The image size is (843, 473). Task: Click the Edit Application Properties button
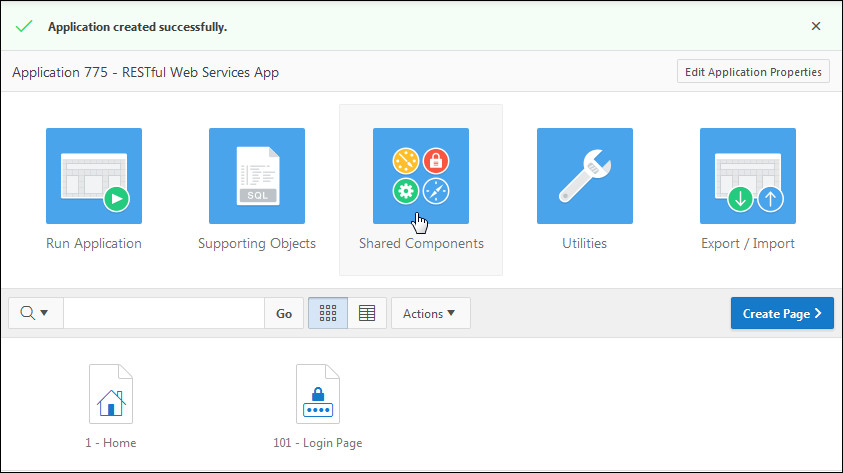[753, 71]
